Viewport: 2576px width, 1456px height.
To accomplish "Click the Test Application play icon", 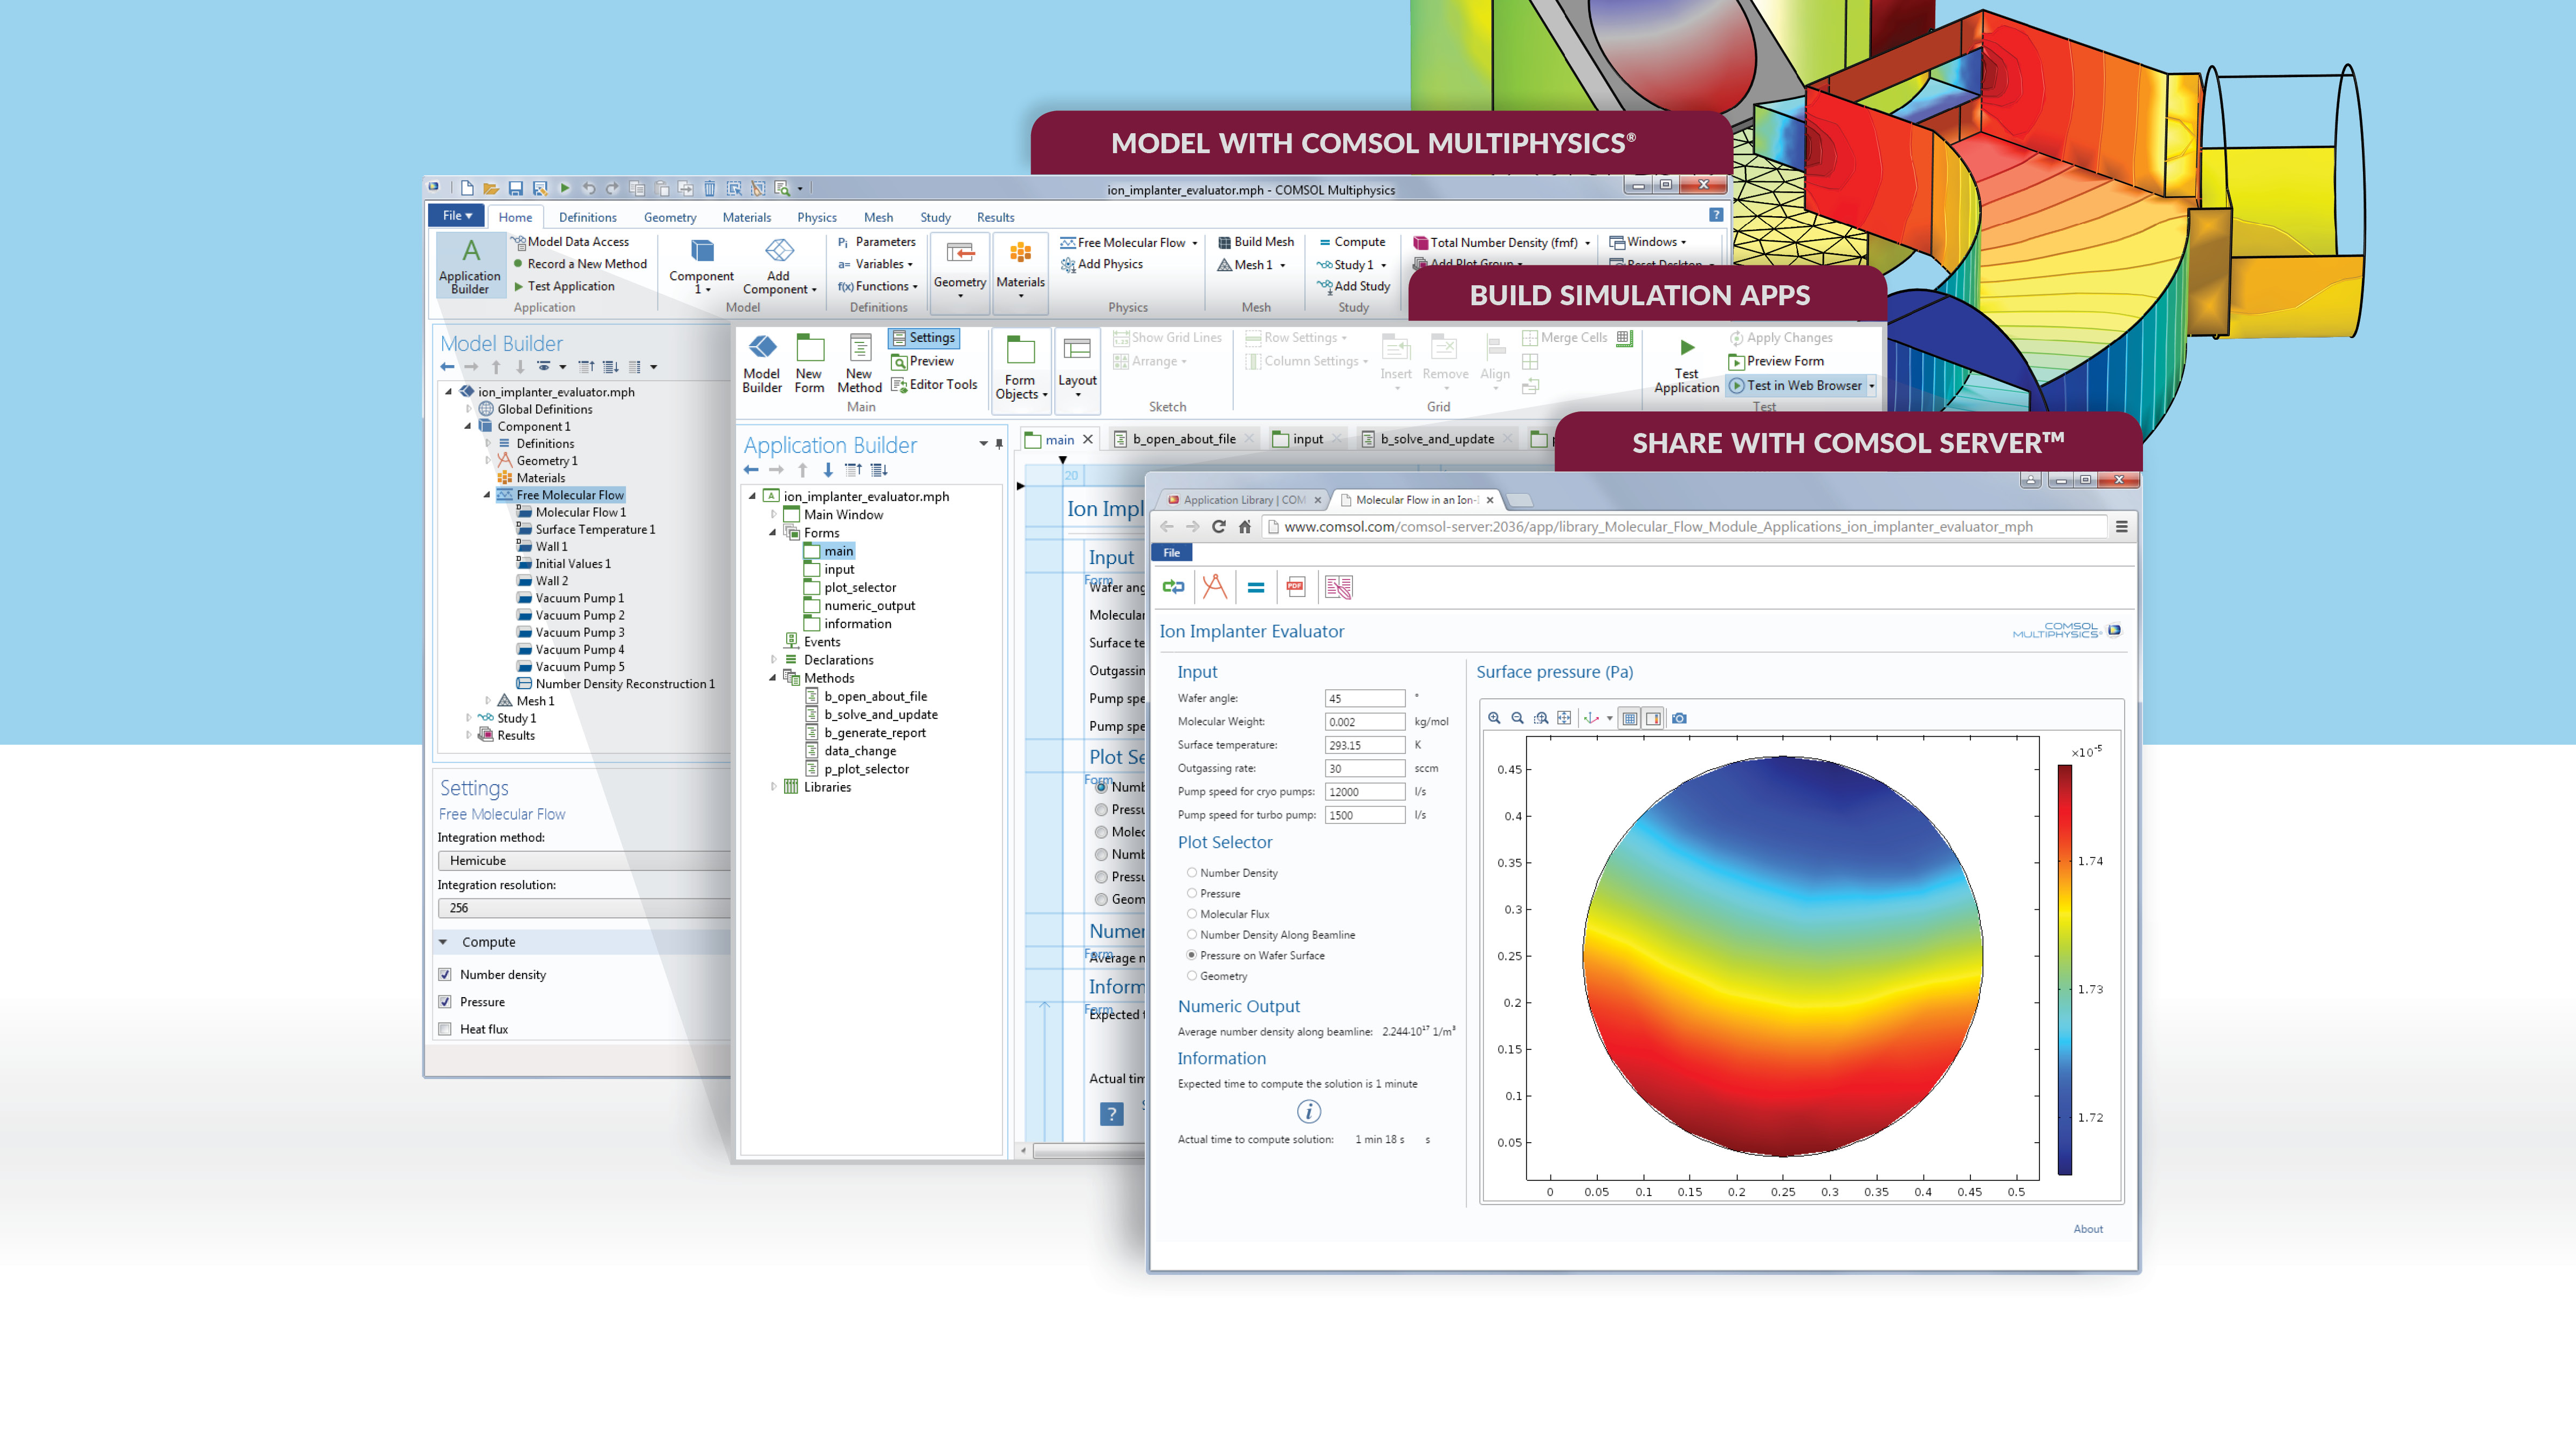I will pos(1686,349).
